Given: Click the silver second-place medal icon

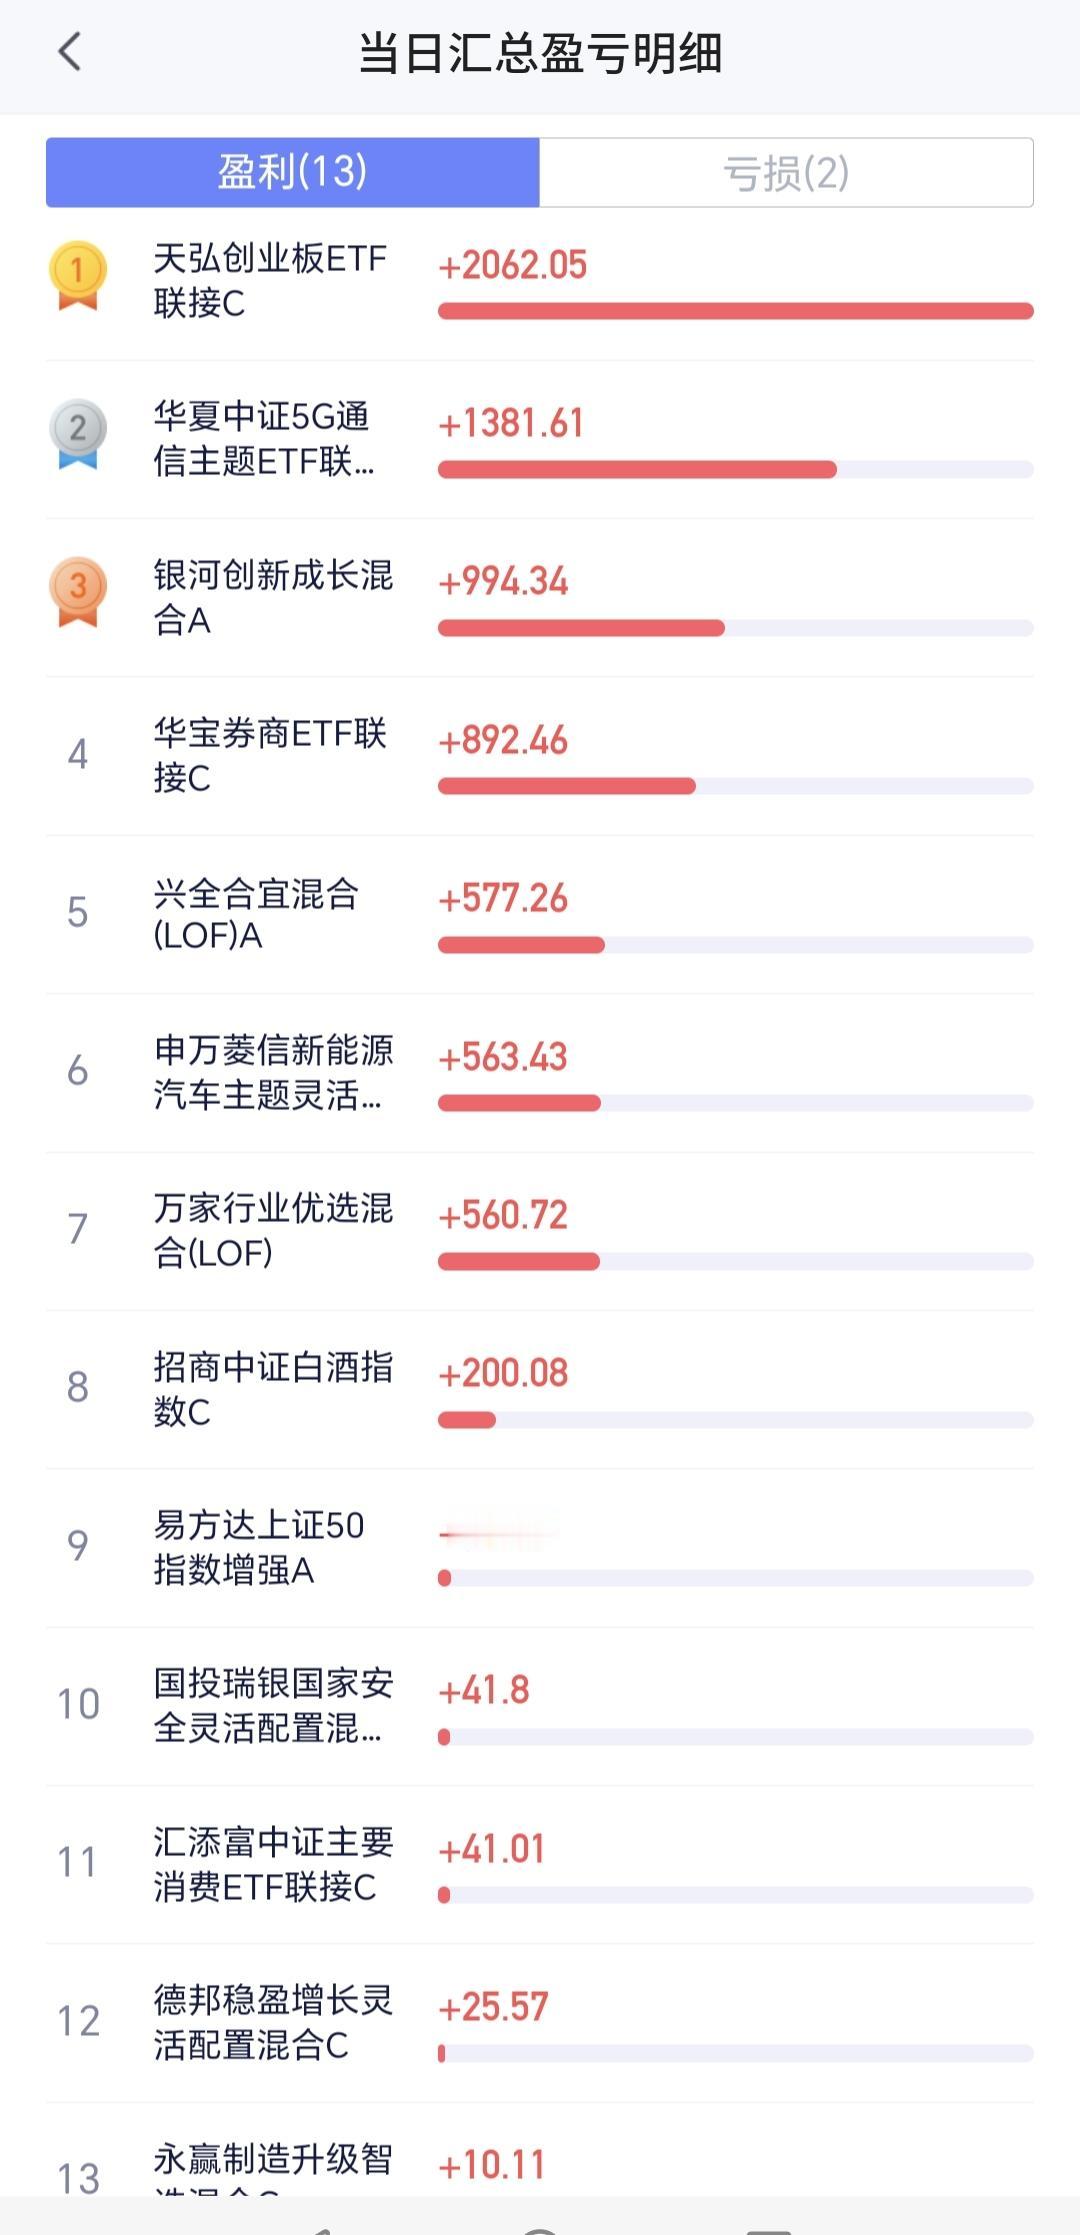Looking at the screenshot, I should point(77,433).
